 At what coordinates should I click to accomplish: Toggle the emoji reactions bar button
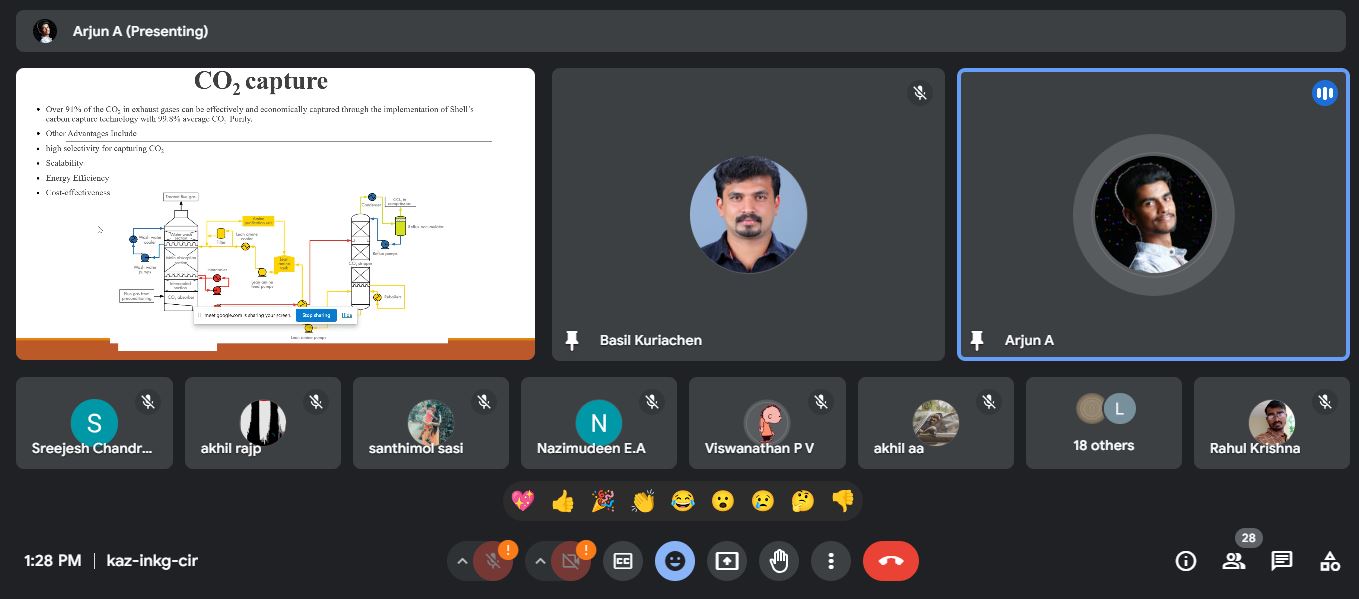click(675, 561)
